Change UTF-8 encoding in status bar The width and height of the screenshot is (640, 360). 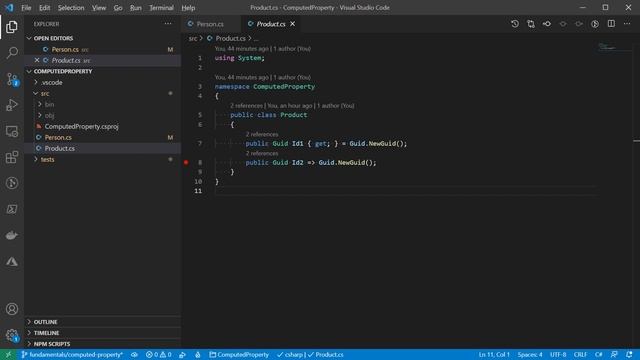point(558,355)
